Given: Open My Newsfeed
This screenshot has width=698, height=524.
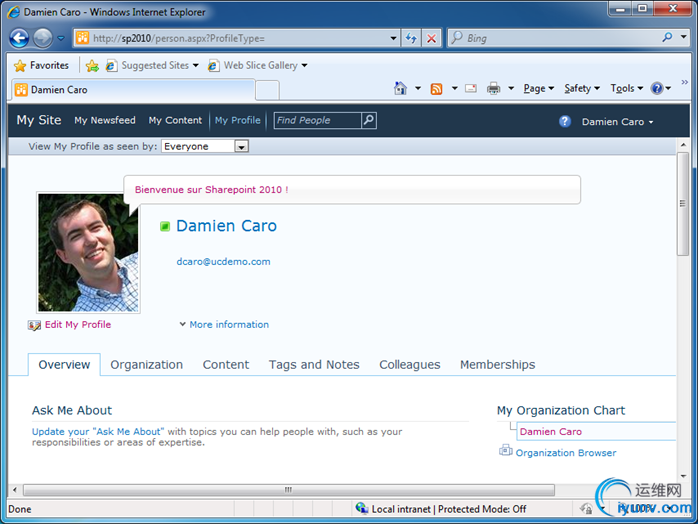Looking at the screenshot, I should (x=105, y=120).
